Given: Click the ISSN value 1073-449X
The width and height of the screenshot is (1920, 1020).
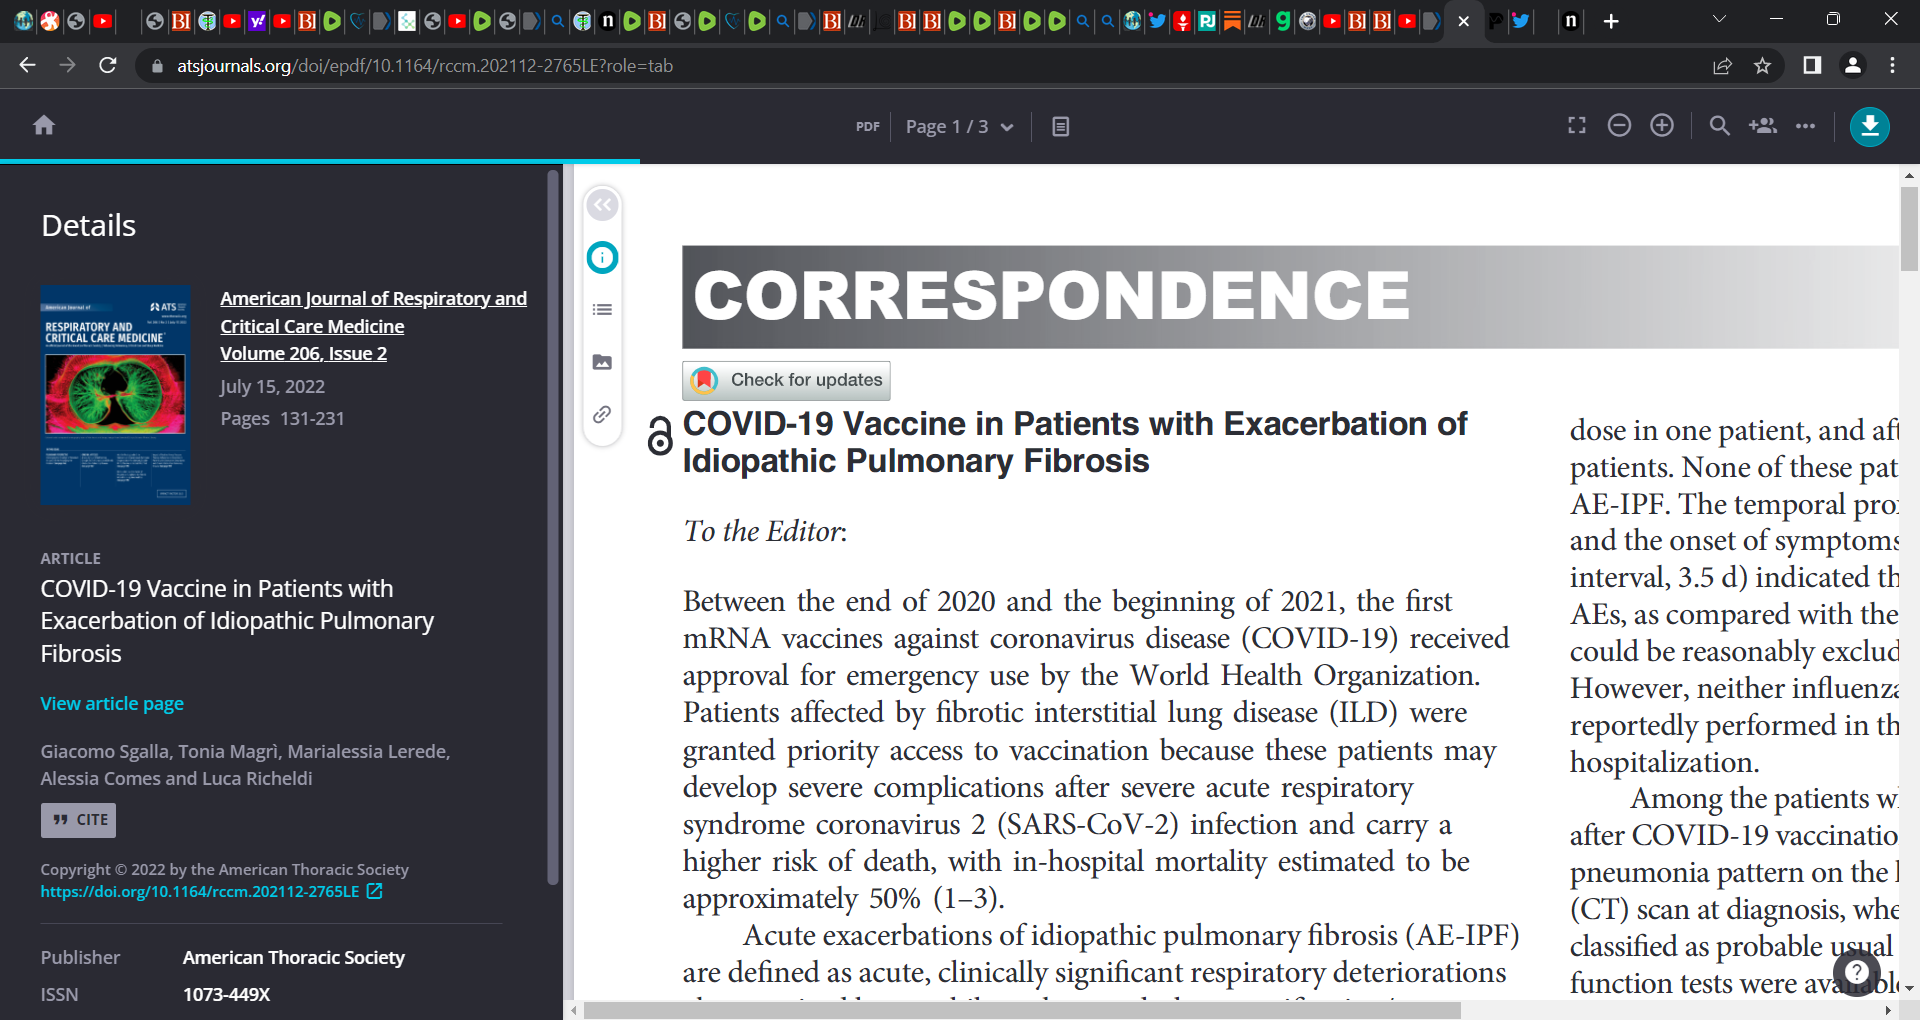Looking at the screenshot, I should [x=227, y=995].
